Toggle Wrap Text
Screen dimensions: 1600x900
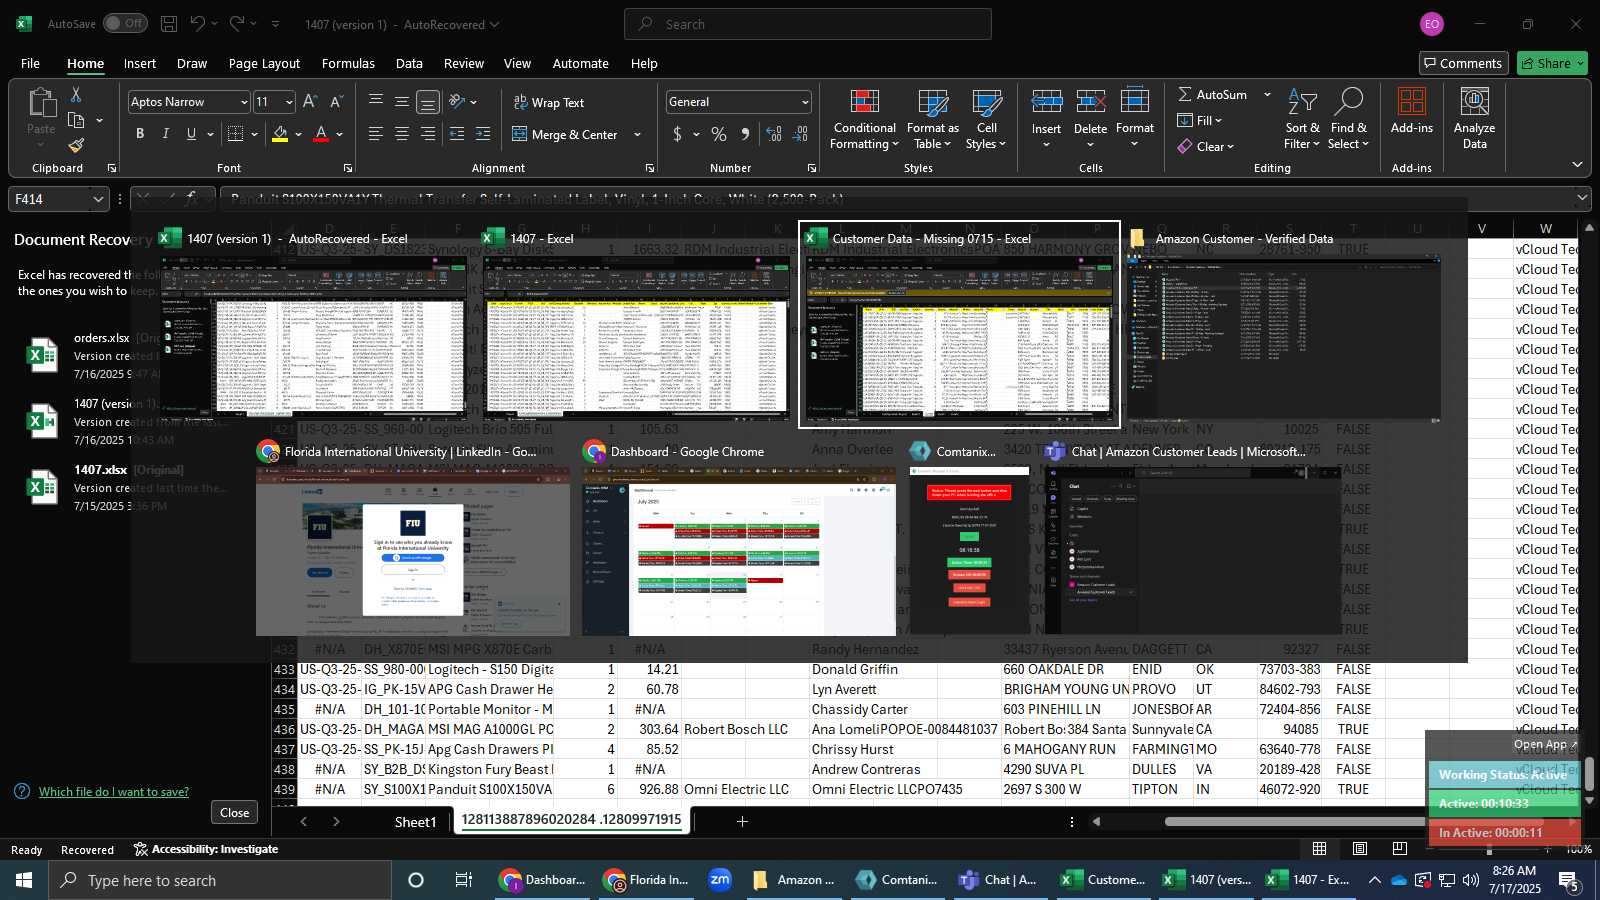point(548,103)
